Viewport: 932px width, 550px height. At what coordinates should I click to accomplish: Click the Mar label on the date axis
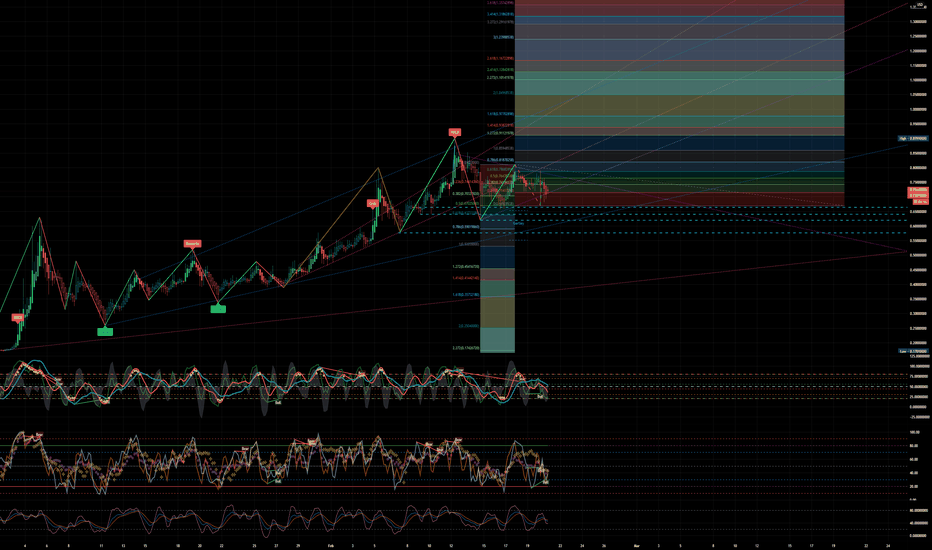tap(637, 545)
